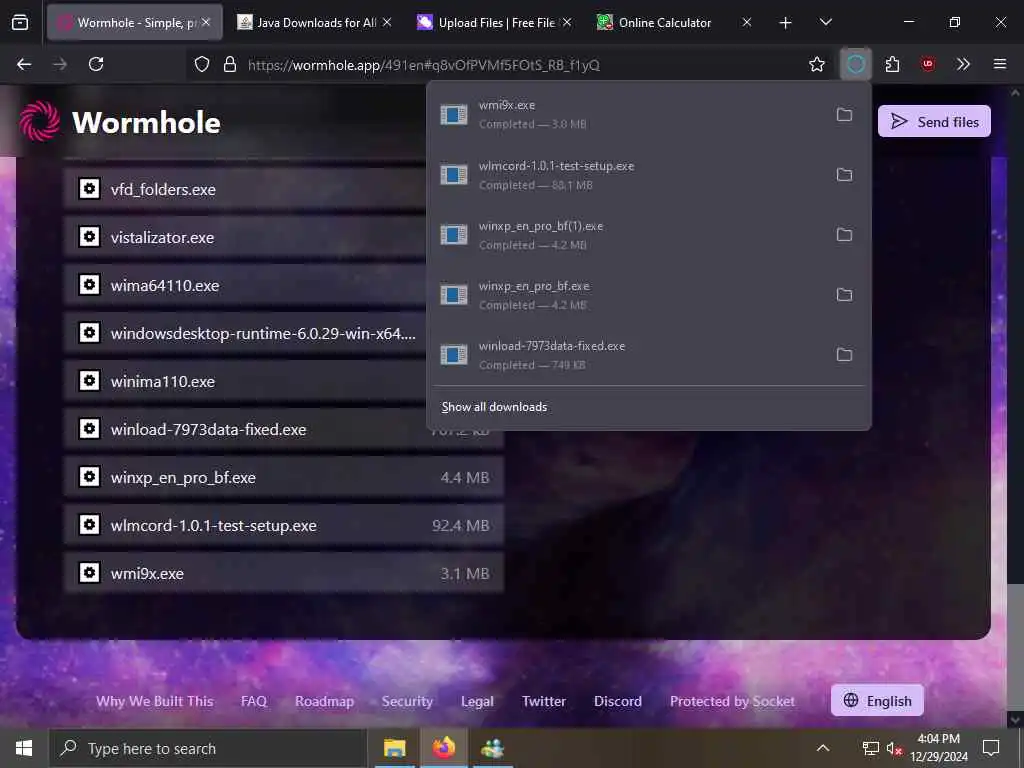Image resolution: width=1024 pixels, height=768 pixels.
Task: Open the Security link
Action: pyautogui.click(x=407, y=701)
